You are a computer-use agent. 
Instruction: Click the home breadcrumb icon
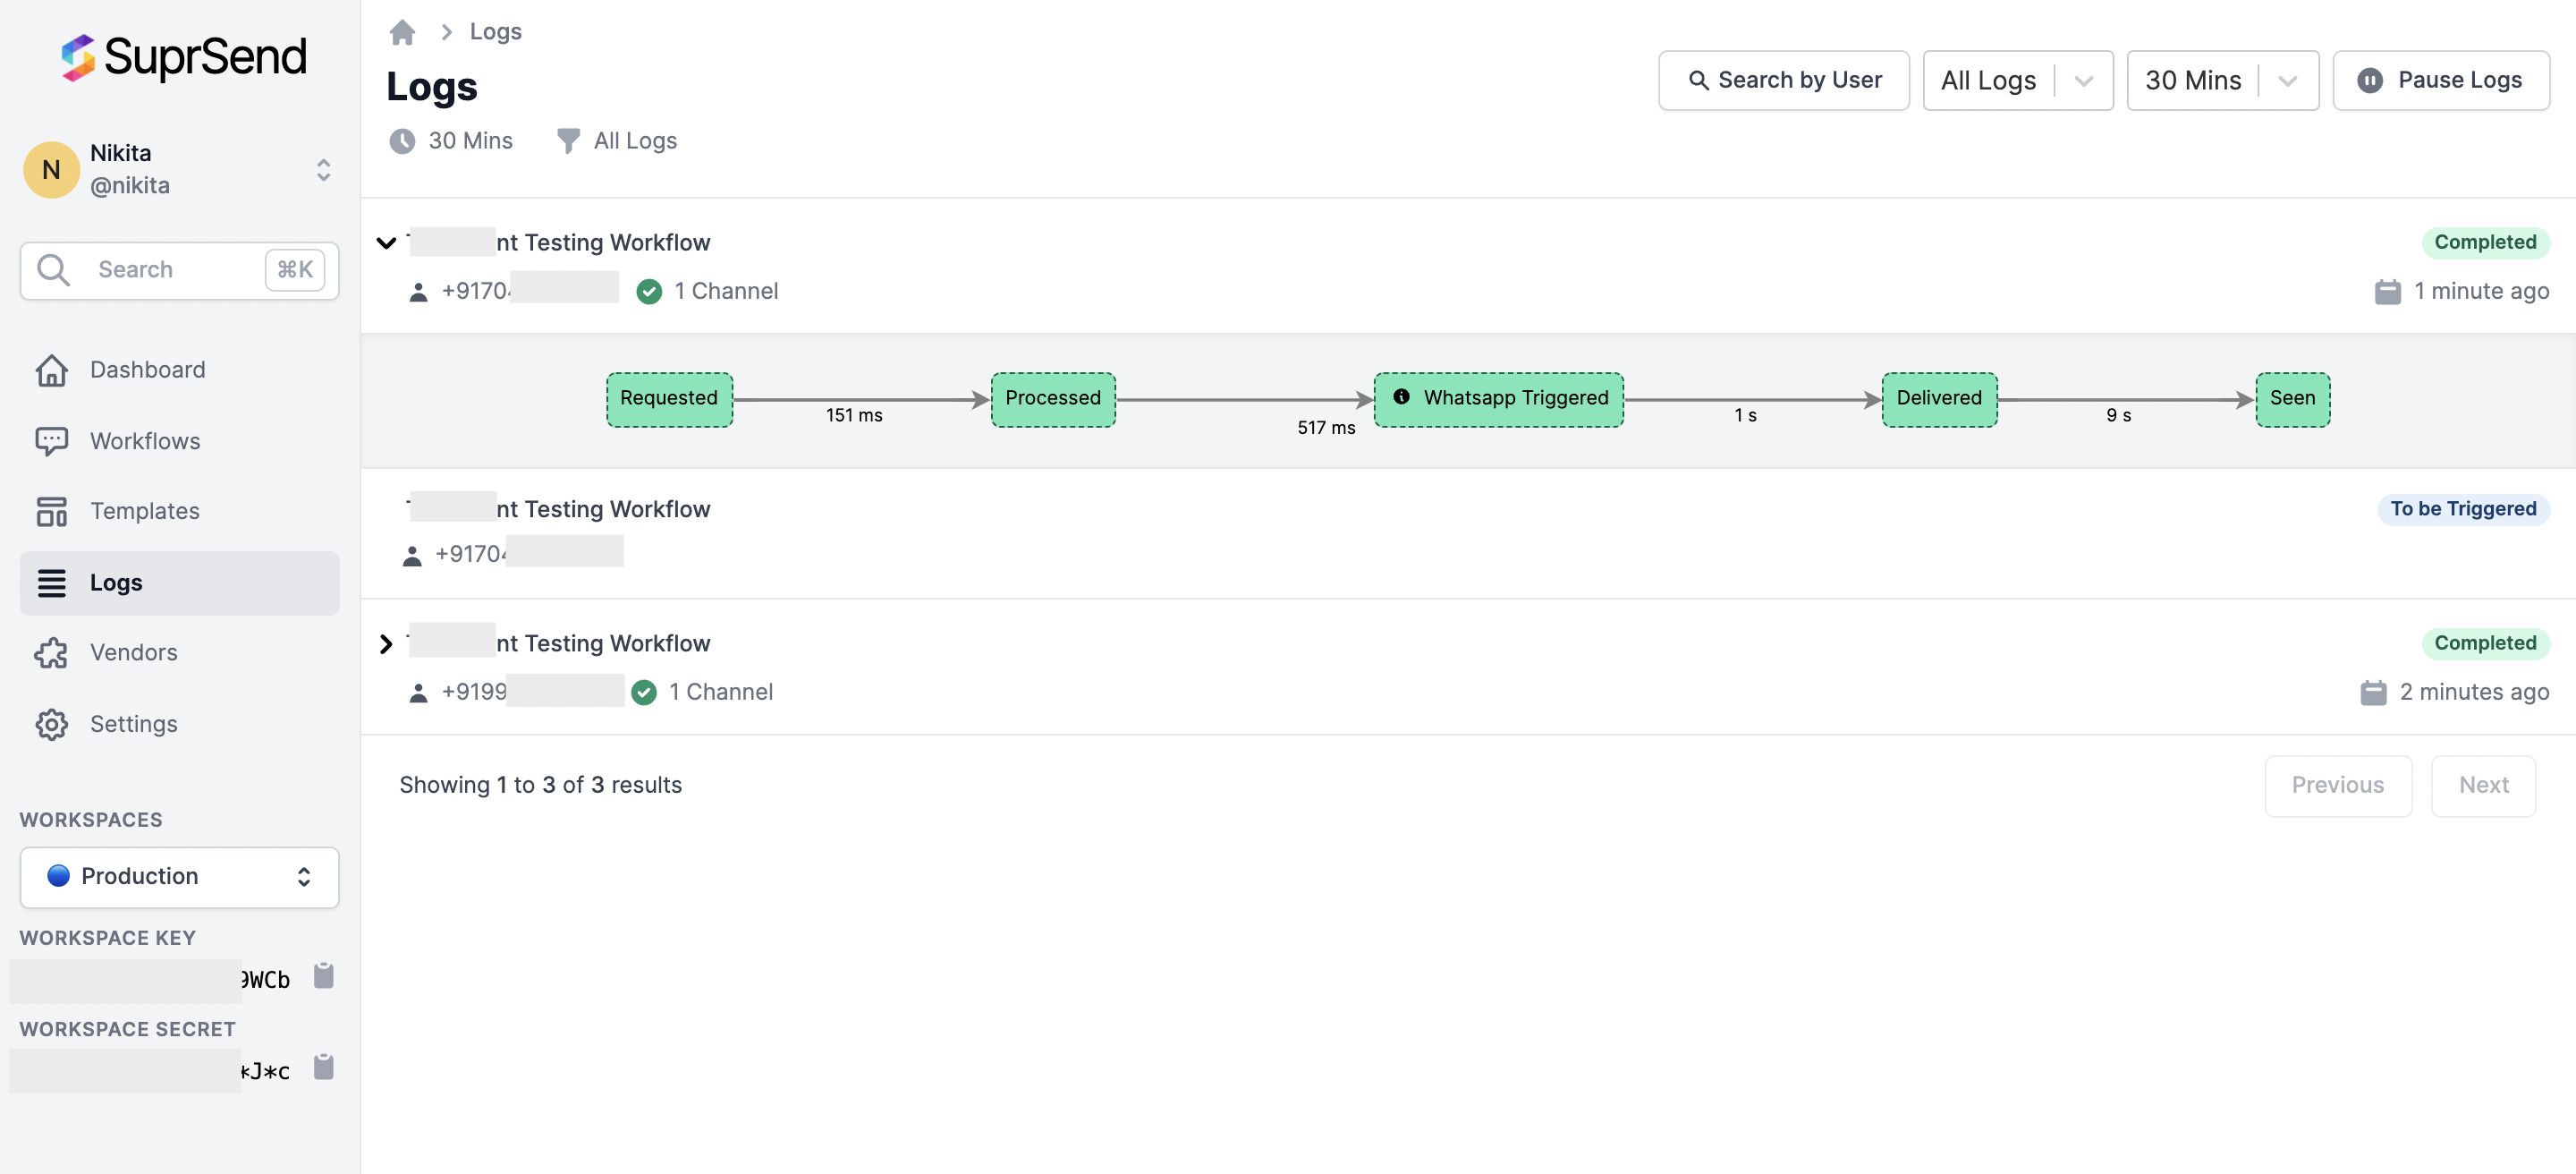point(402,32)
